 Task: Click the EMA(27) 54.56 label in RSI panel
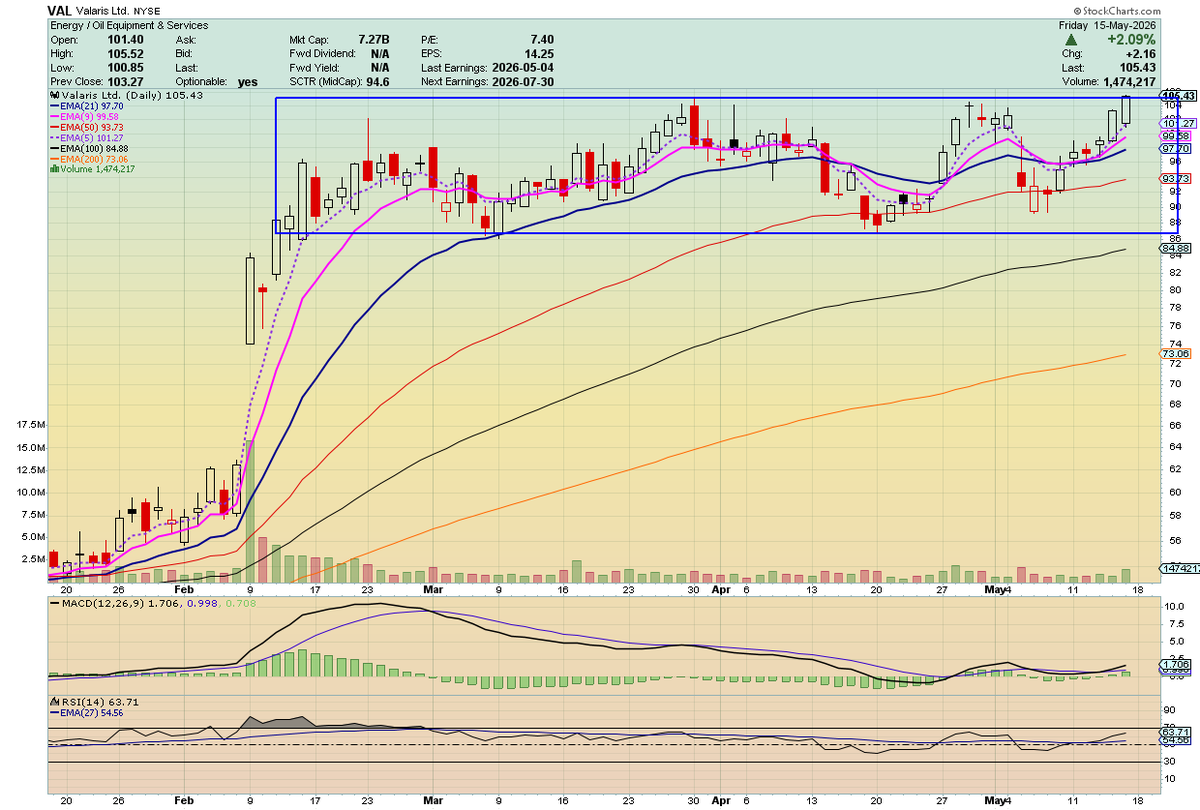pyautogui.click(x=85, y=713)
